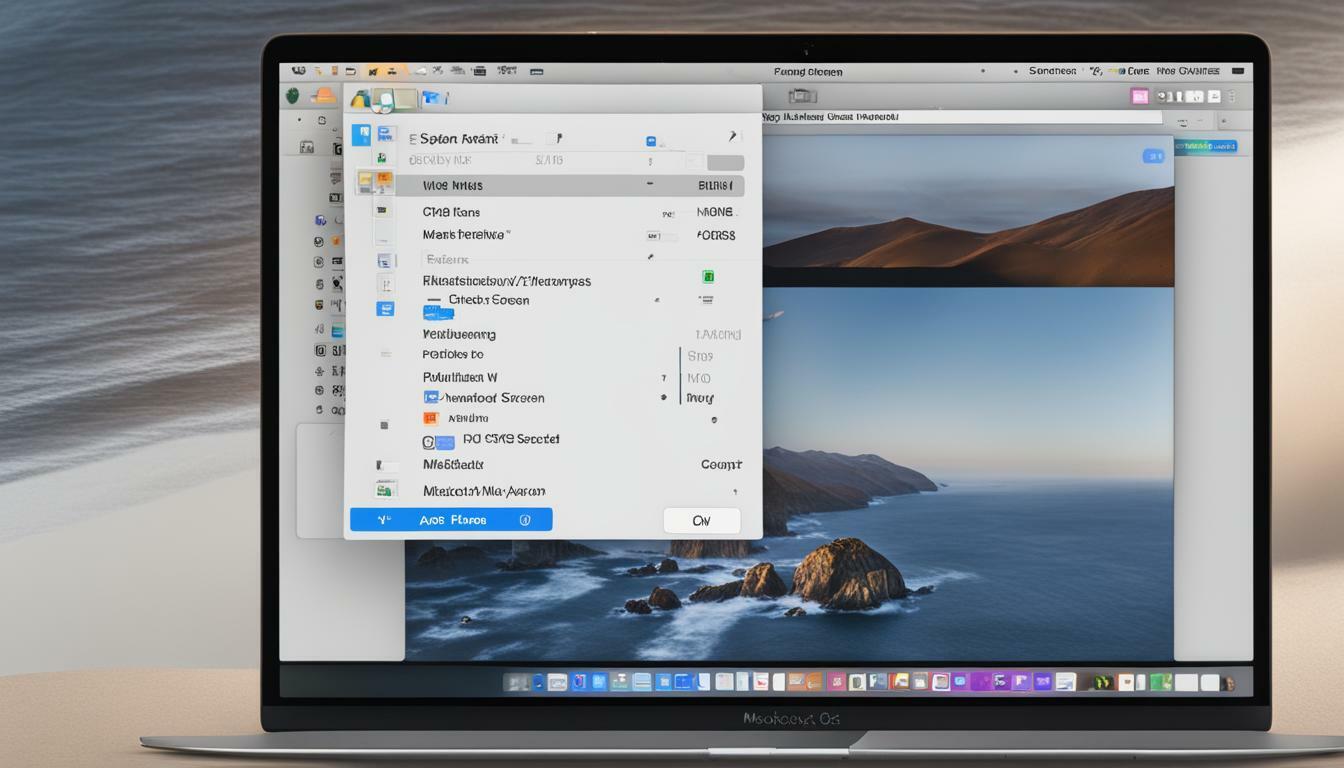Screen dimensions: 1344x768
Task: Click the window title menu in the top bar
Action: tap(807, 71)
